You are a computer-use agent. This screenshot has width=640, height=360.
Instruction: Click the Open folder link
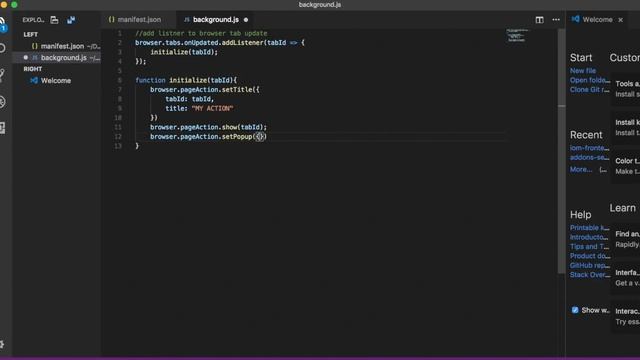(590, 80)
